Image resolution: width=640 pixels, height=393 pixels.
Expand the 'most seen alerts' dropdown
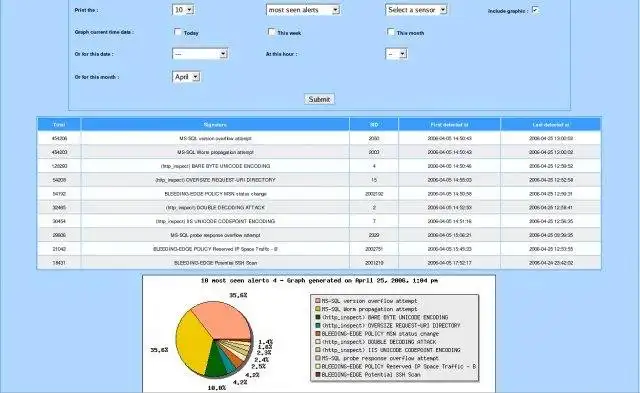click(303, 10)
